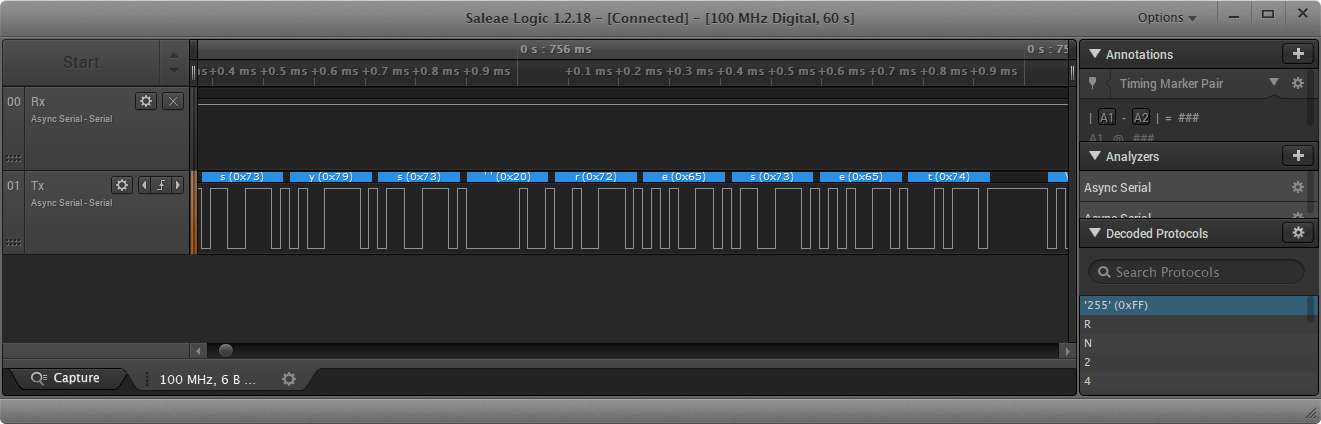
Task: Select the A1 timing marker
Action: [1107, 117]
